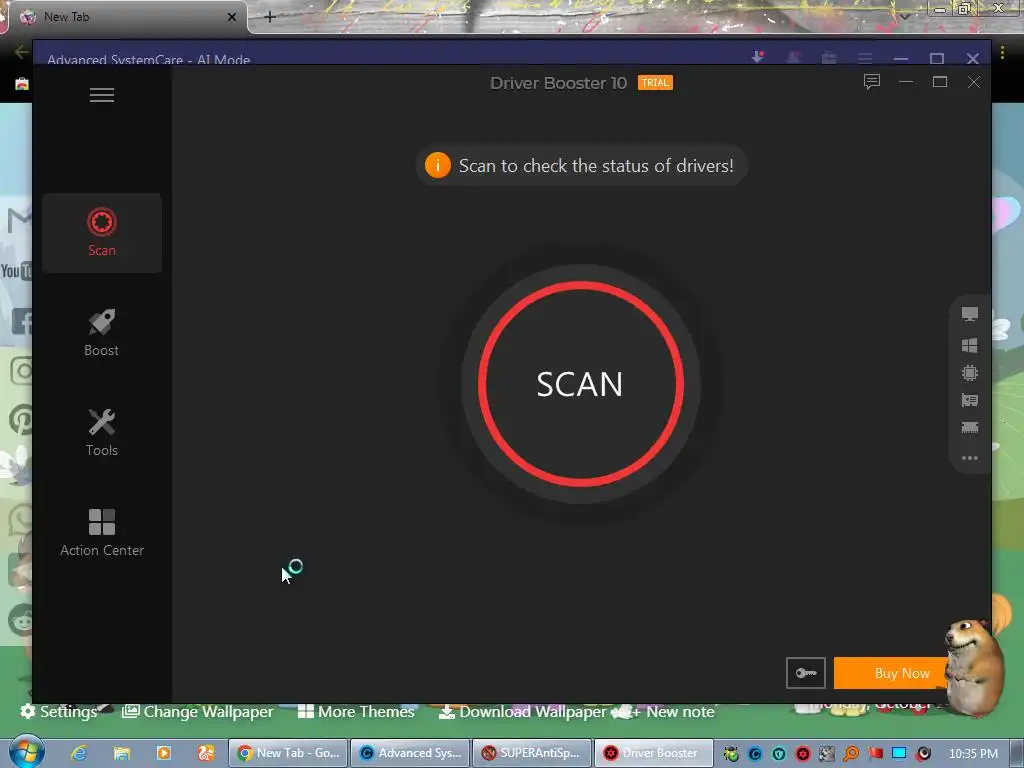Switch to New Tab - Google Chrome taskbar button
The width and height of the screenshot is (1024, 768).
click(288, 753)
